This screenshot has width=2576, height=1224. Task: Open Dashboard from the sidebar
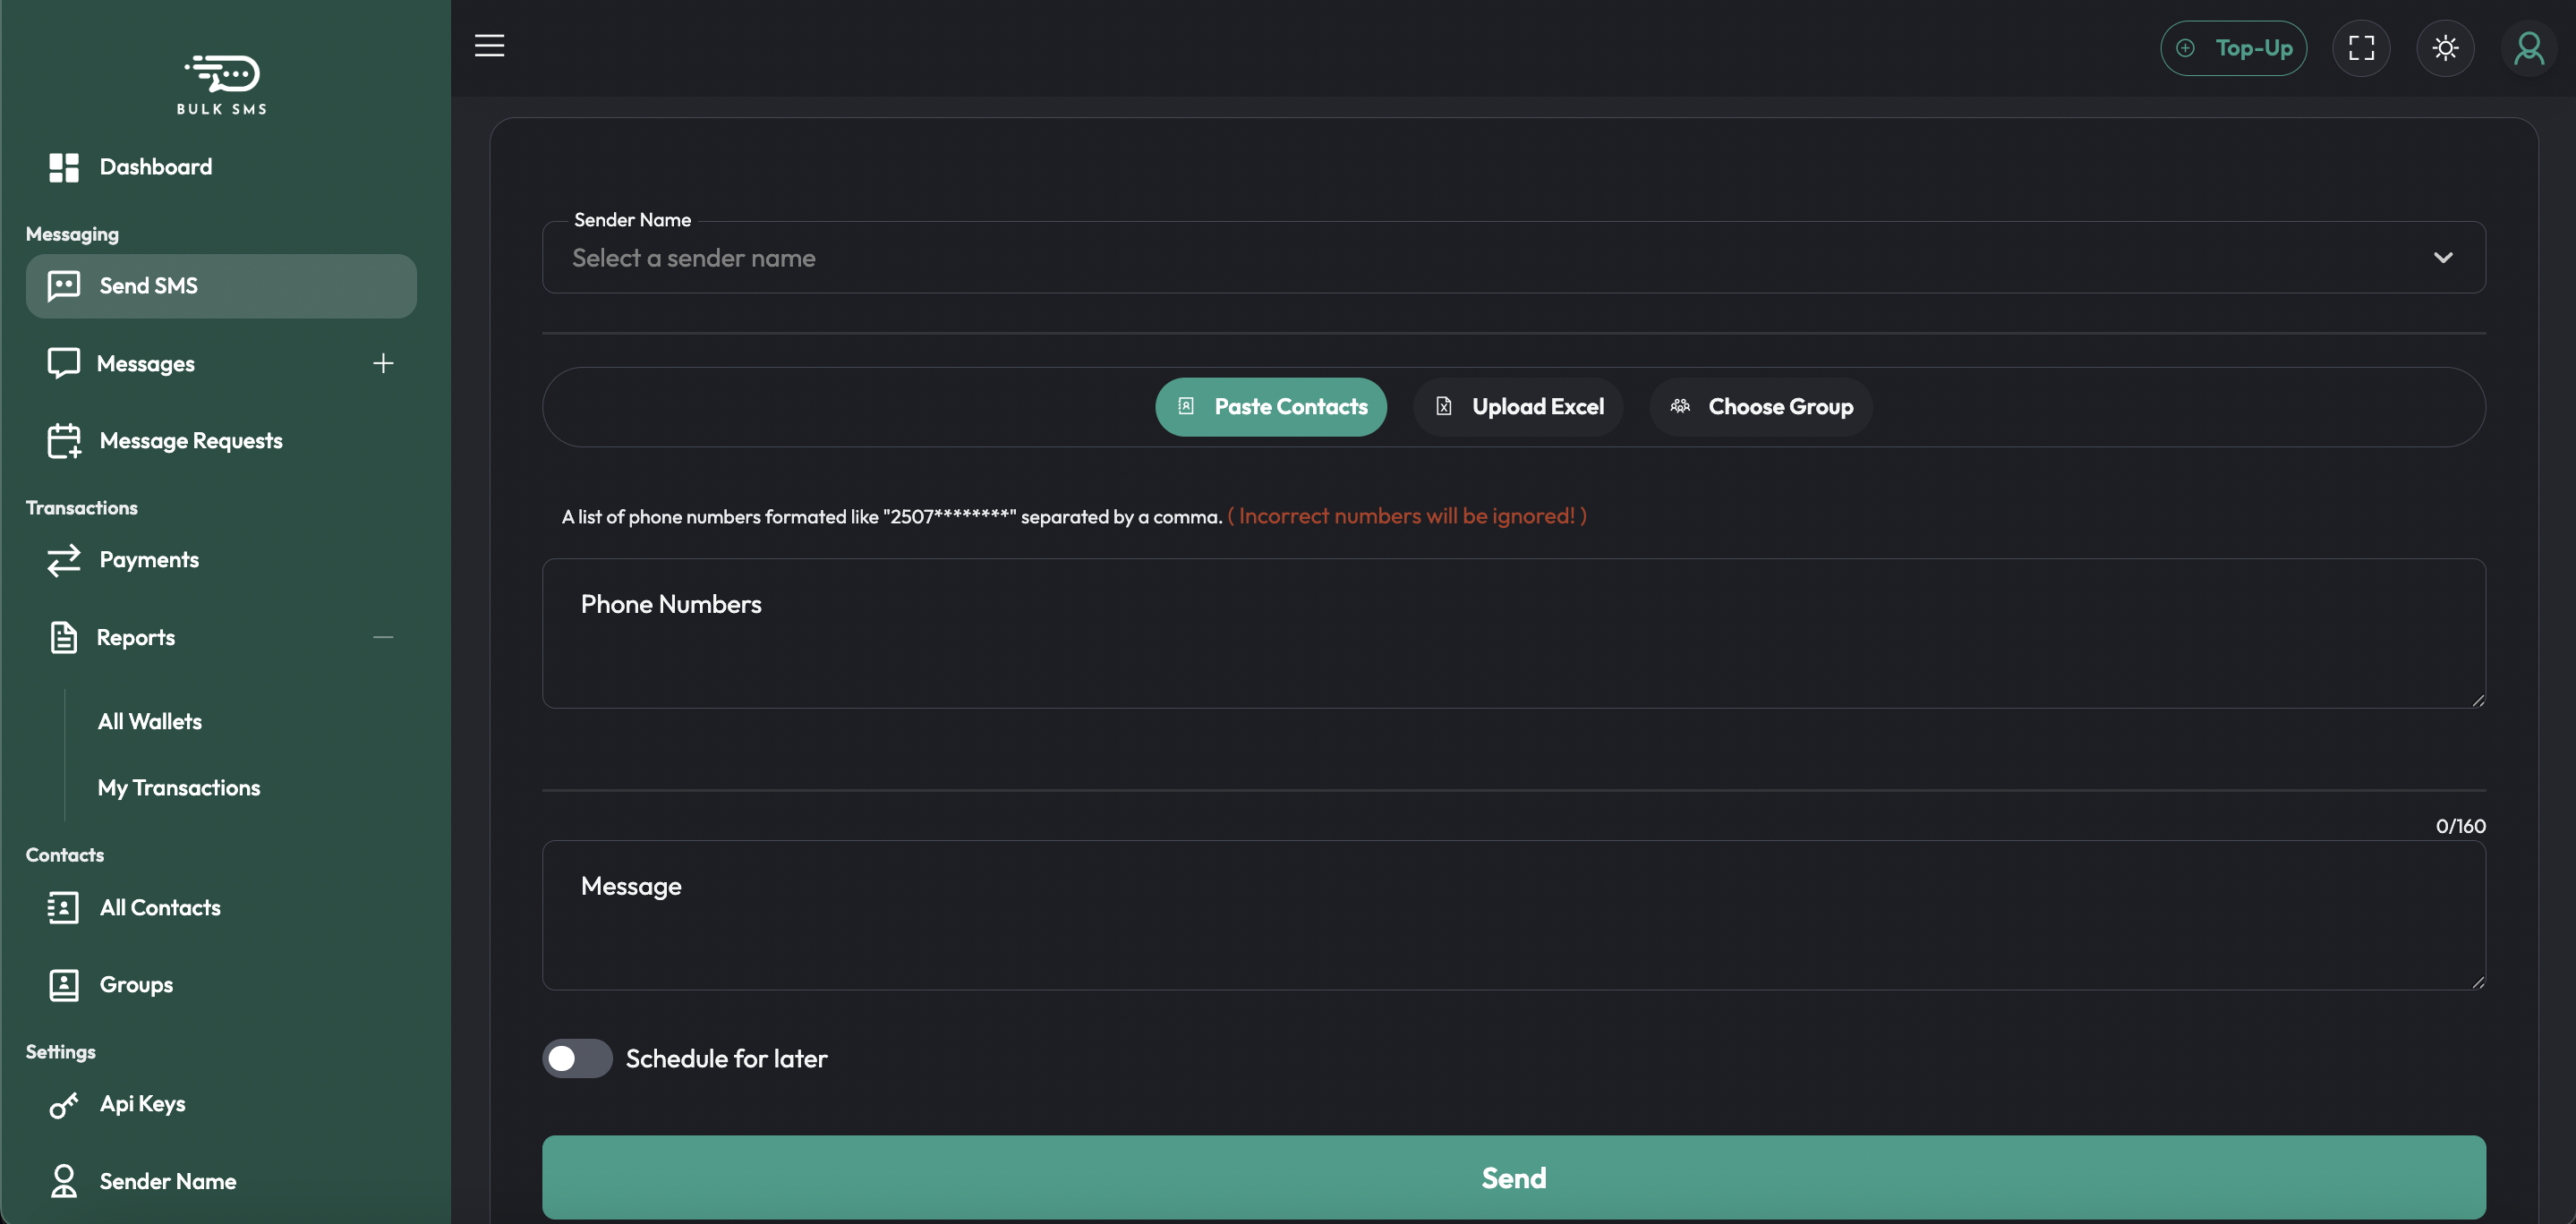[155, 167]
